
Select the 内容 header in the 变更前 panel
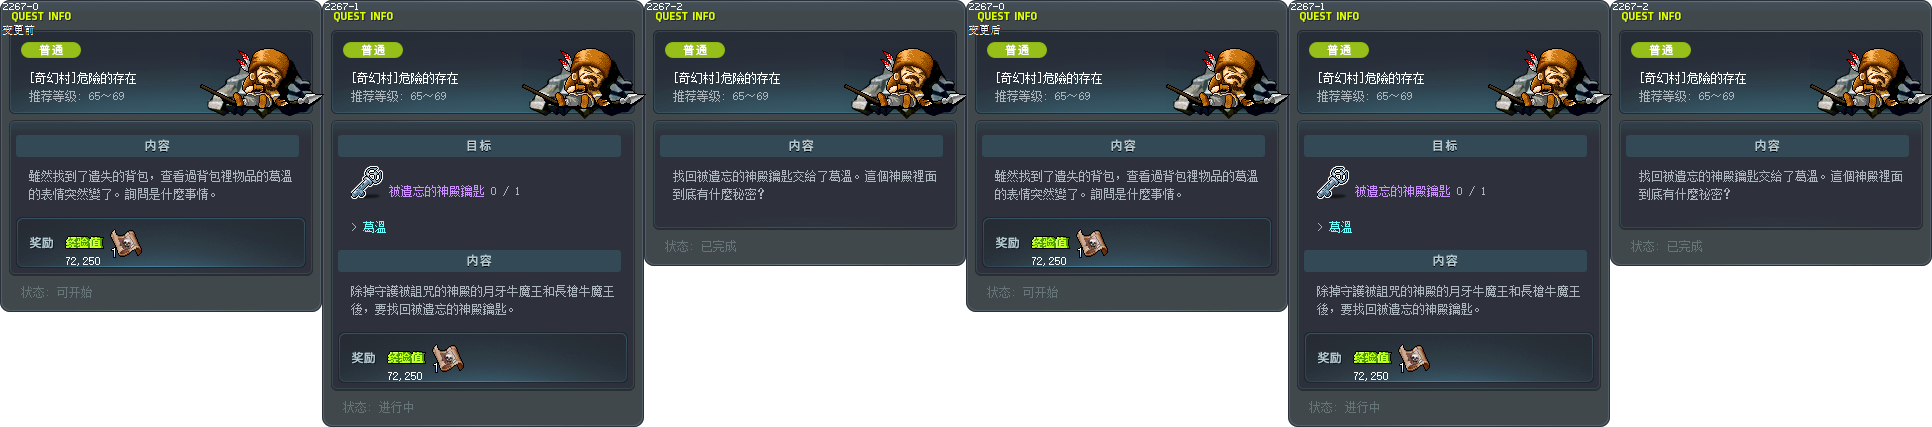(157, 146)
